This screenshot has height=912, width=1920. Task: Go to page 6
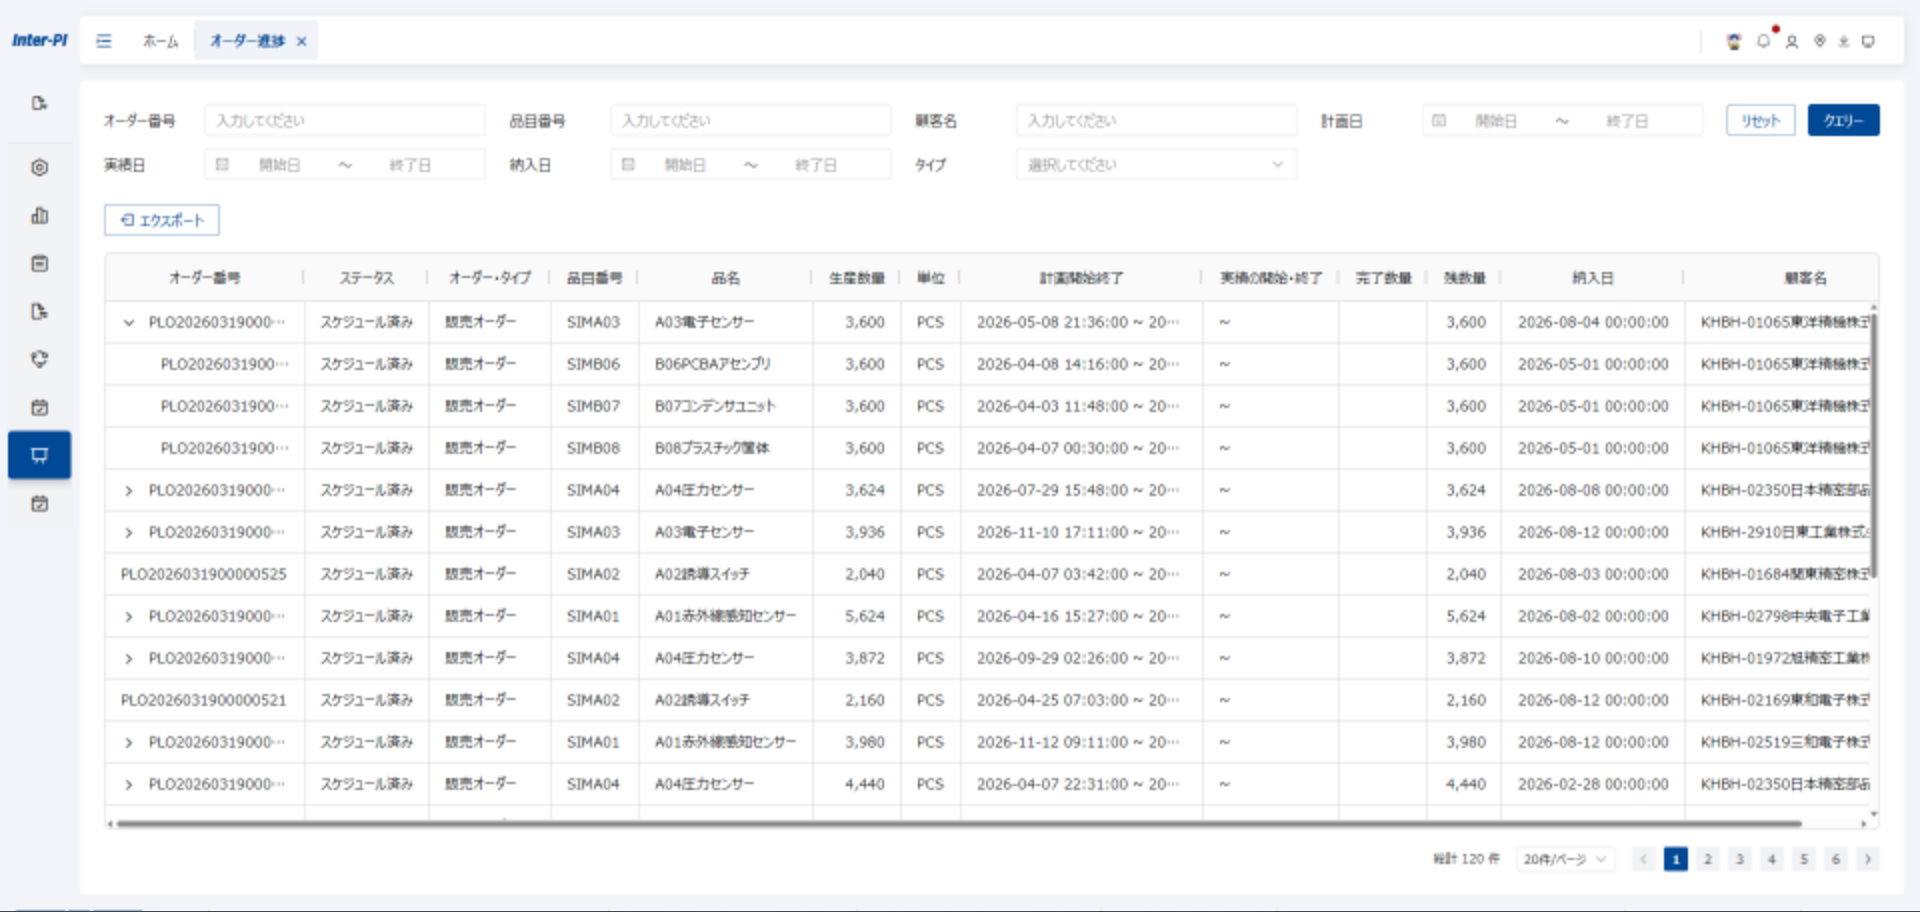[x=1835, y=858]
